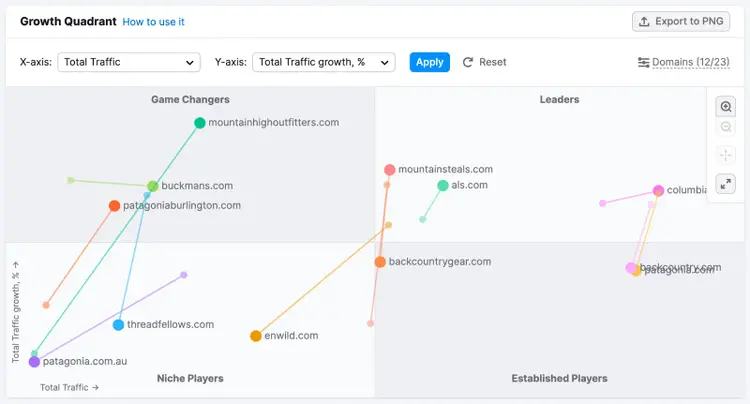The width and height of the screenshot is (750, 404).
Task: Click the Growth Quadrant title
Action: 68,22
